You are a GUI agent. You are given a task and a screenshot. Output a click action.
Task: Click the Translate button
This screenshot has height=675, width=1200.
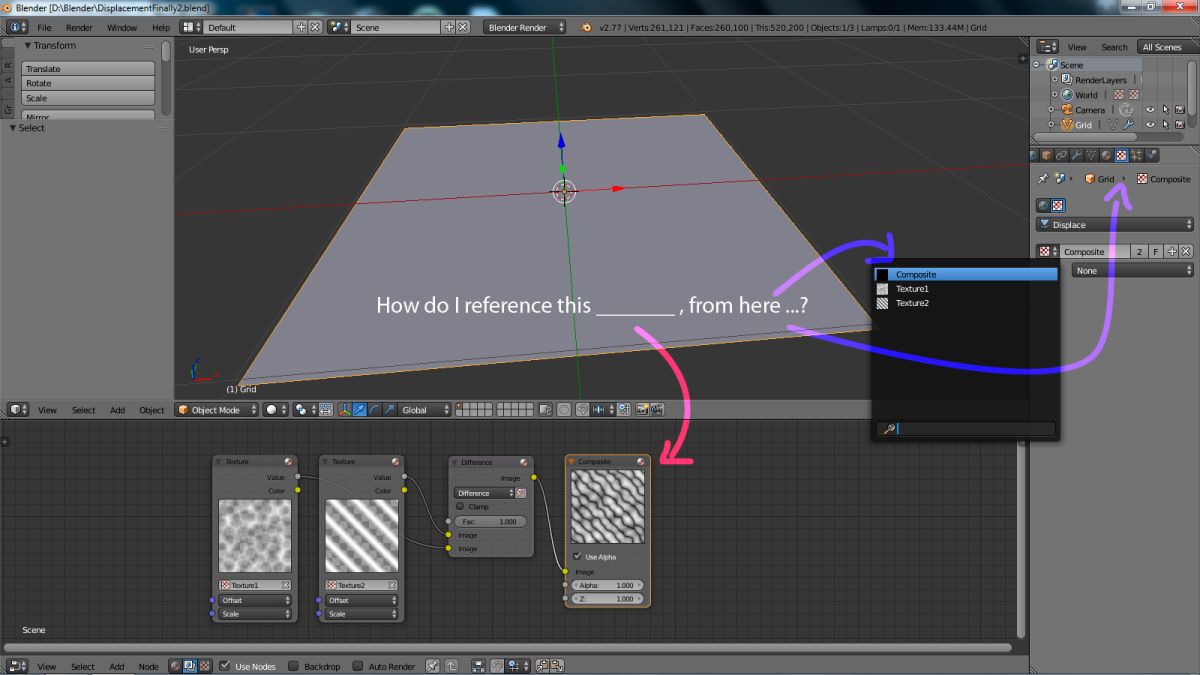point(88,69)
